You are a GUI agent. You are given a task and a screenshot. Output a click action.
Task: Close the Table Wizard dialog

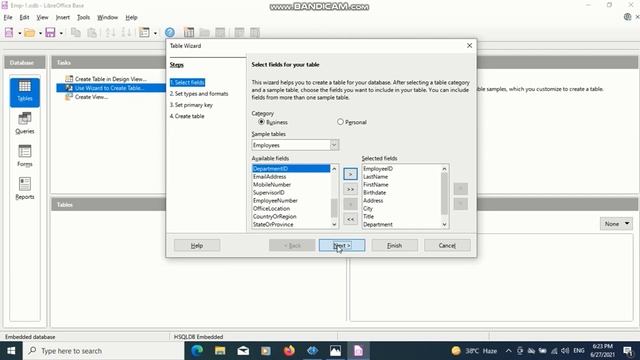tap(469, 45)
